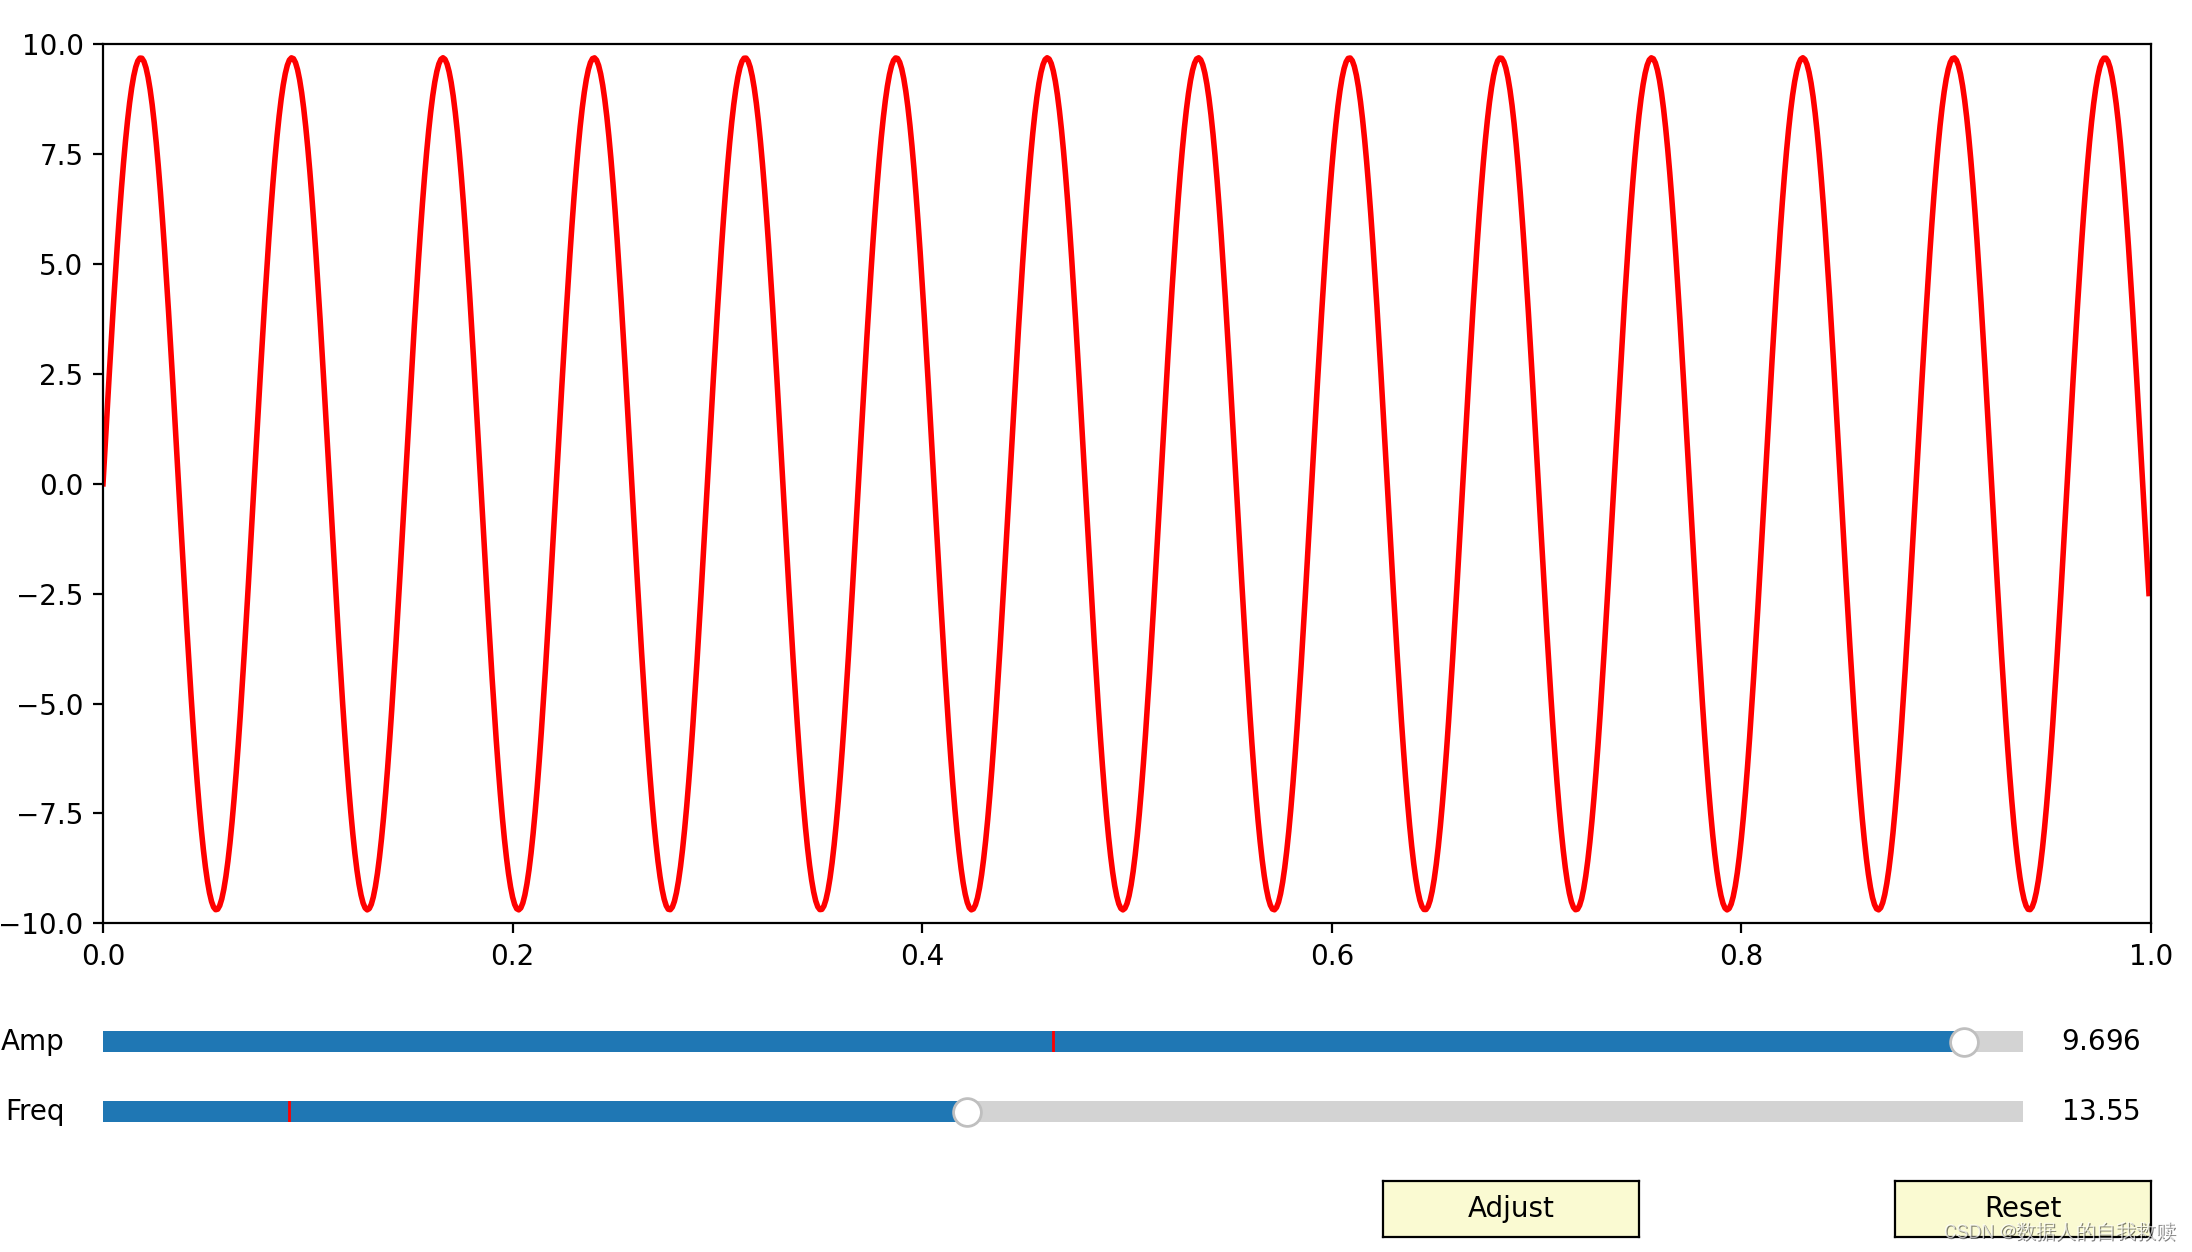Click x-axis tick label 0.6

(1332, 956)
